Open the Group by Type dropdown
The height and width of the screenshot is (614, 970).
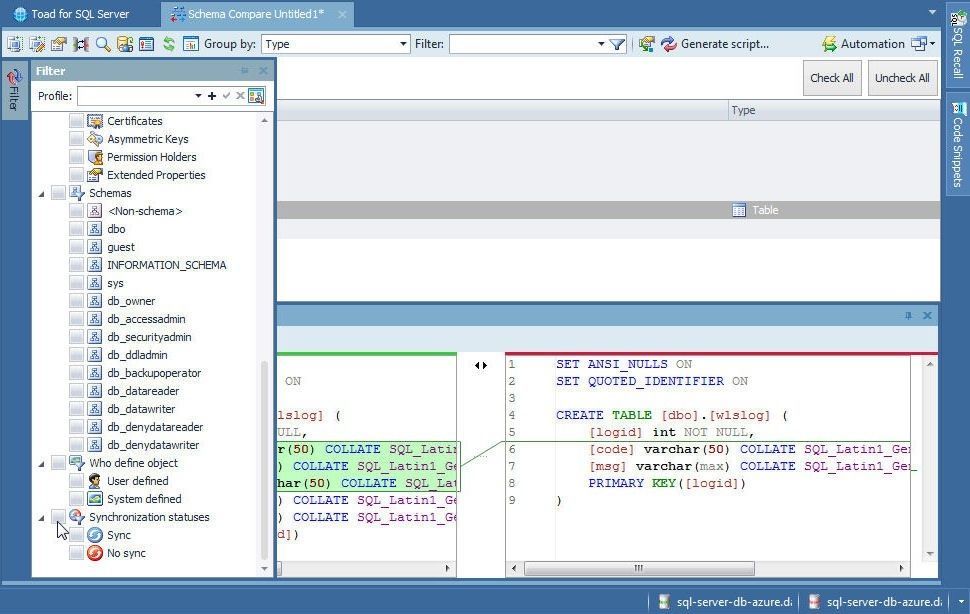[x=403, y=44]
